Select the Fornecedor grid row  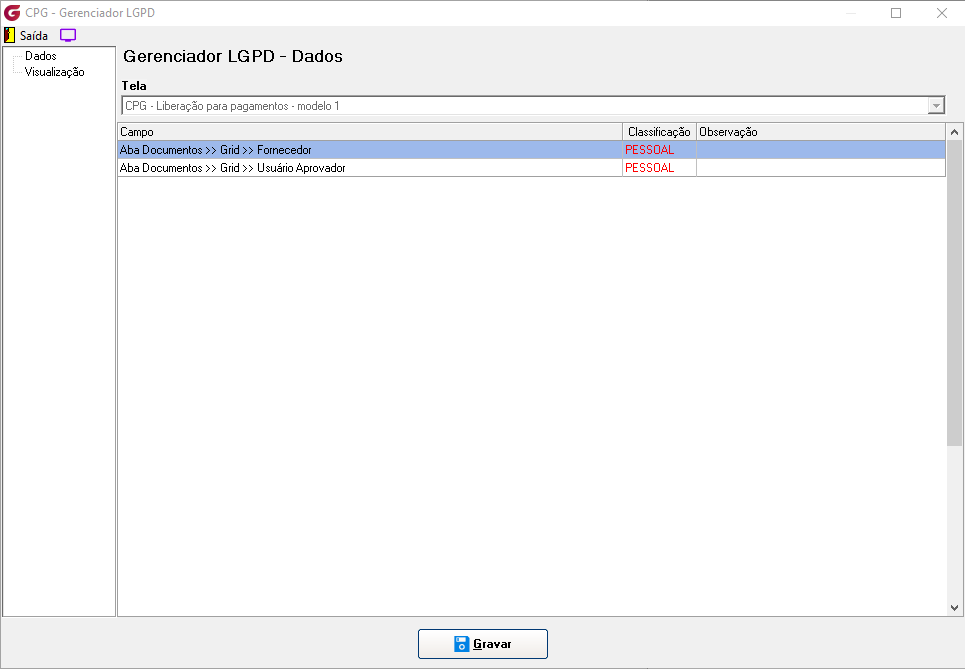(531, 150)
